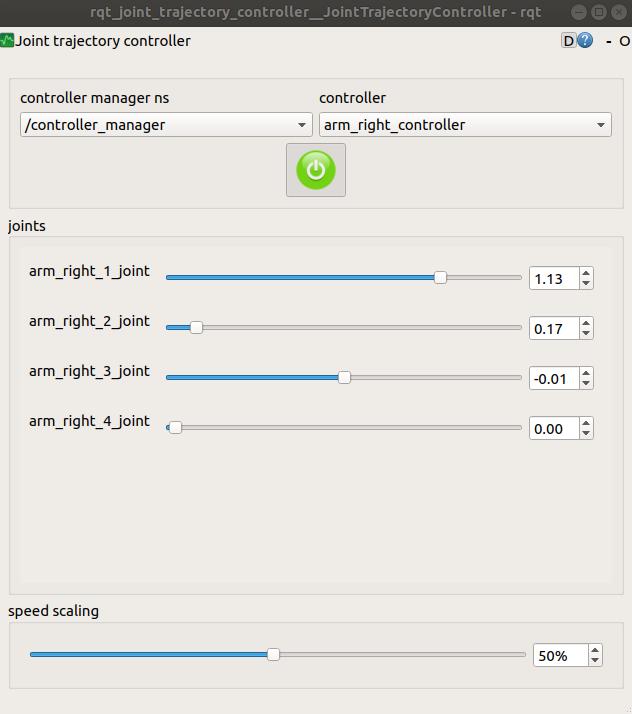Increment the arm_right_1_joint value up arrow
Viewport: 632px width, 714px height.
(586, 273)
